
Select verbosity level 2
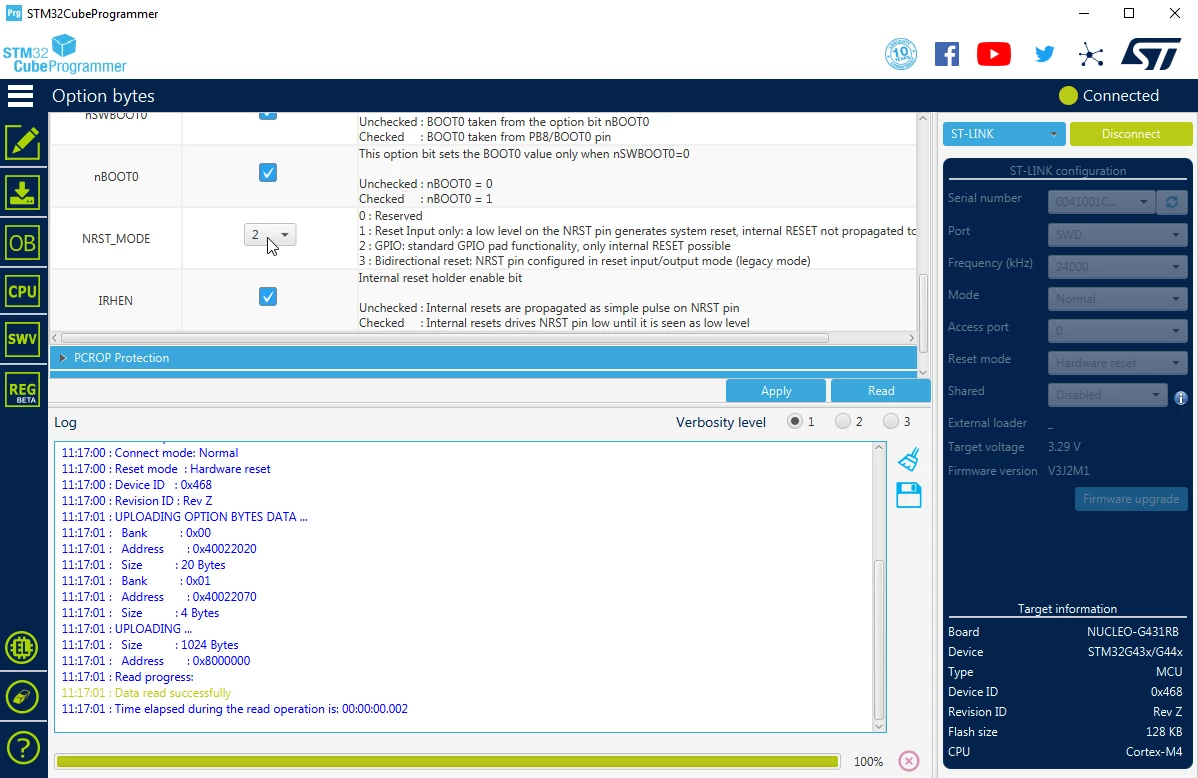click(x=843, y=421)
